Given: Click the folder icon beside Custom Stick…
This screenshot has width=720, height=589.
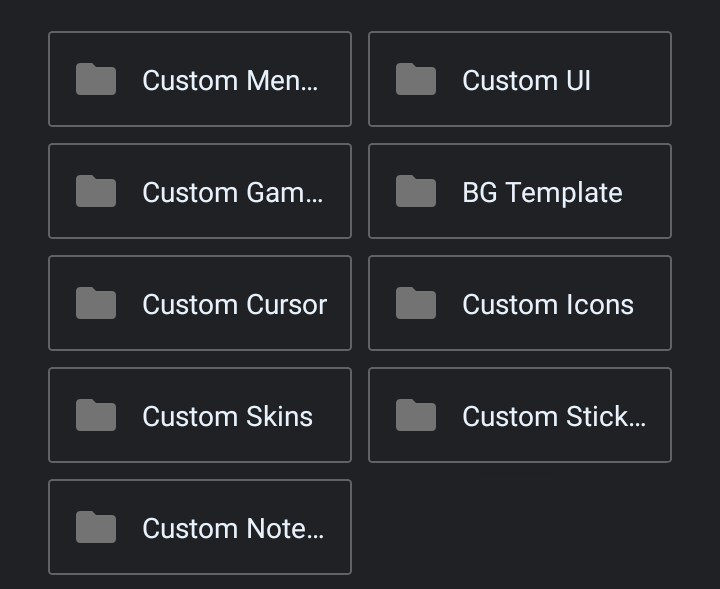Looking at the screenshot, I should 416,416.
